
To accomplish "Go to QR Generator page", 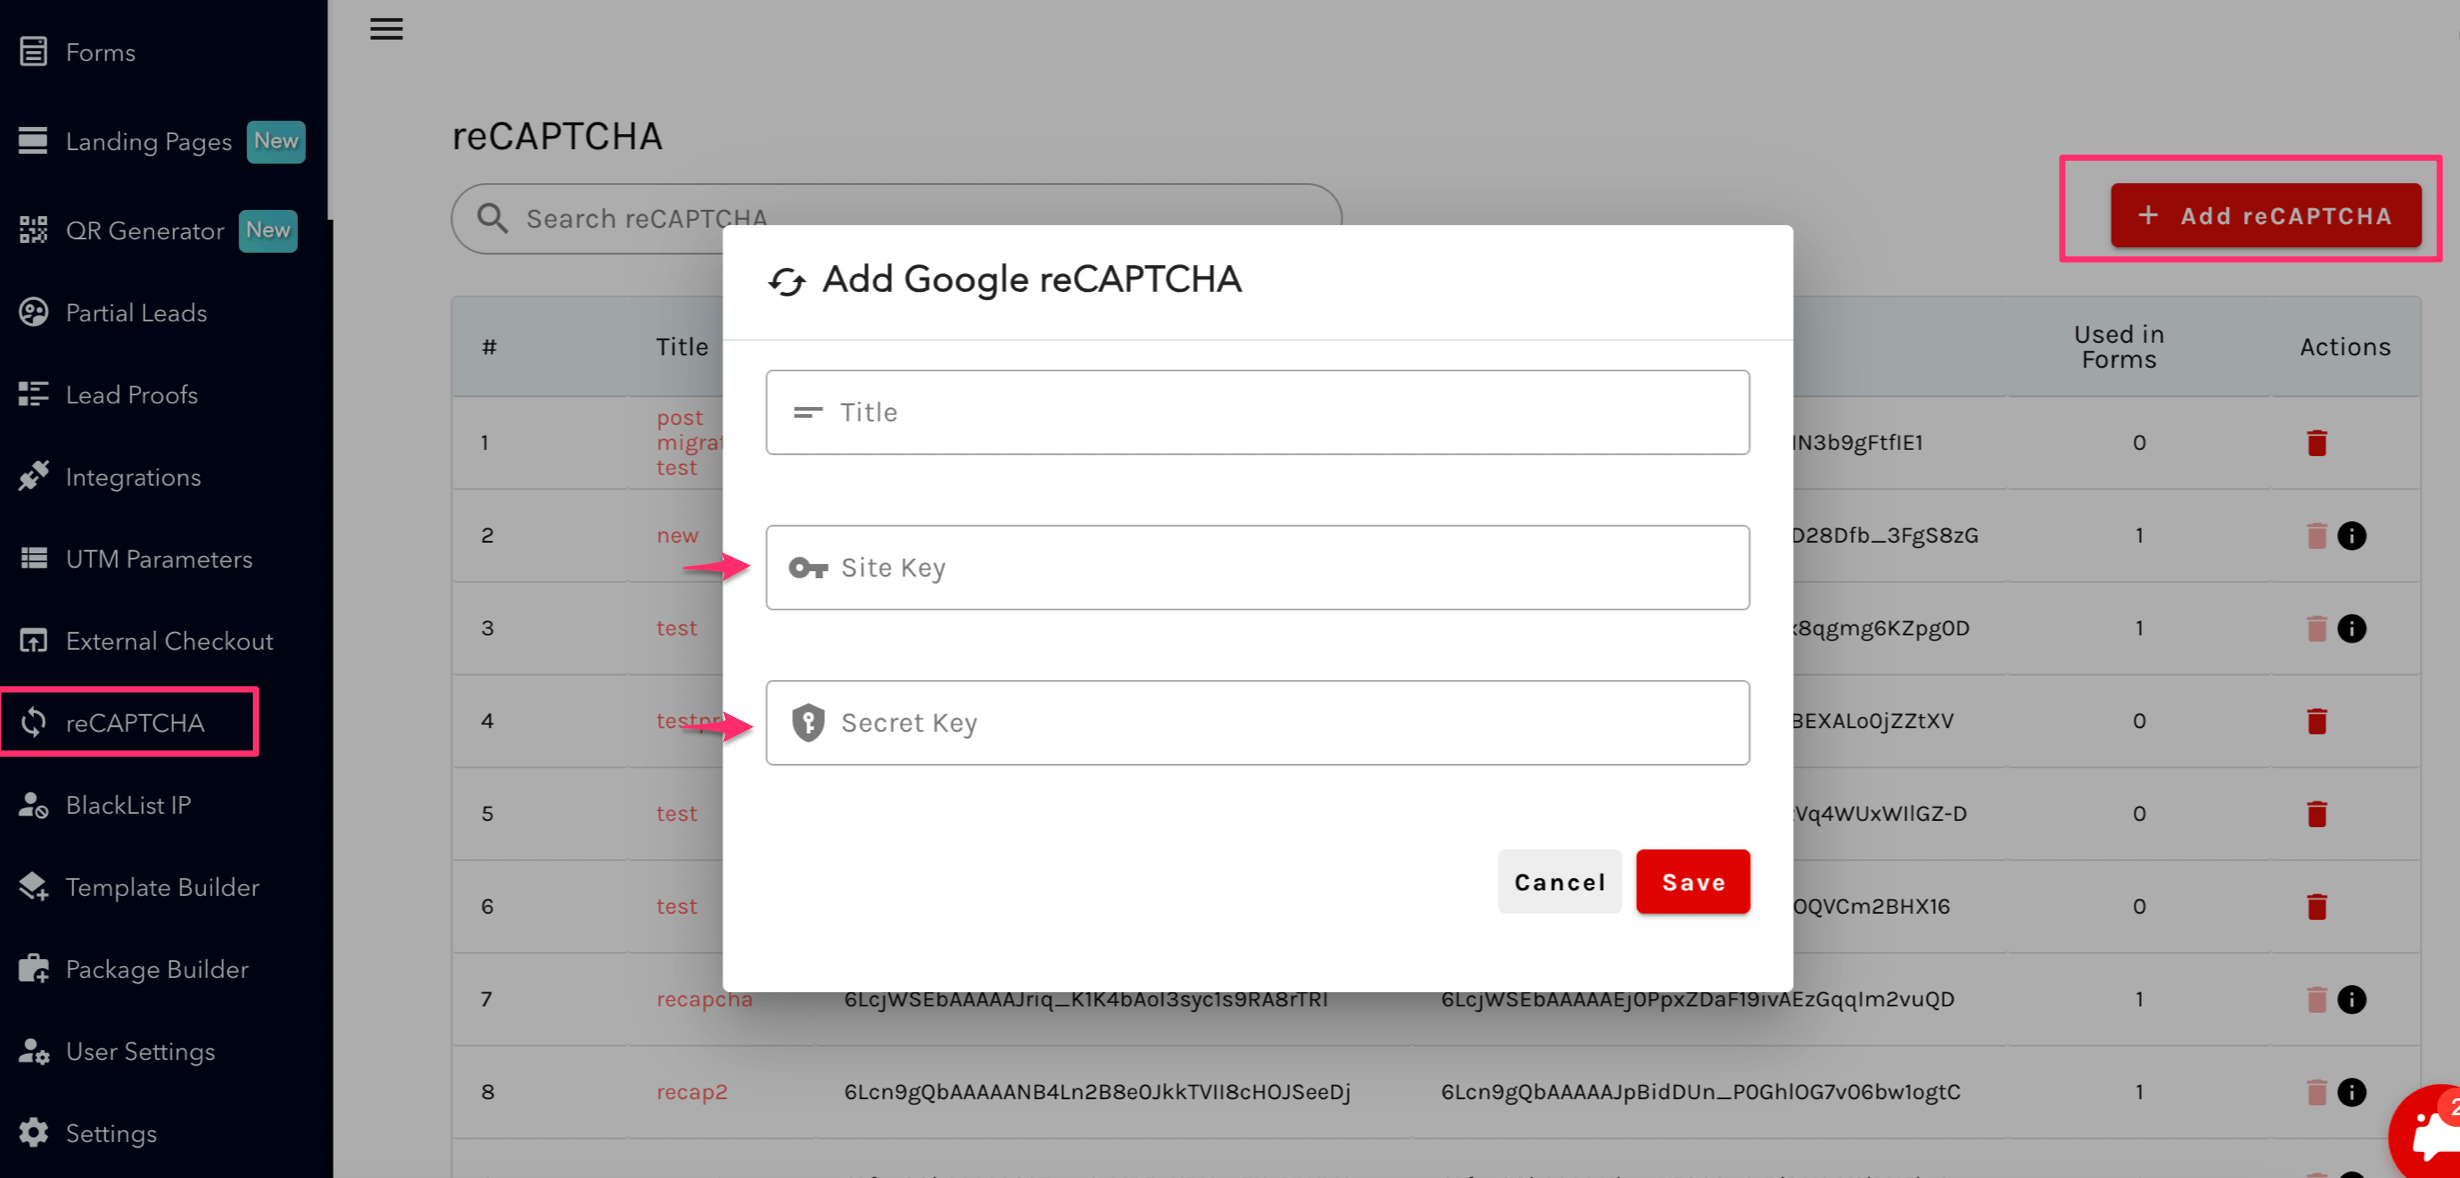I will 145,231.
